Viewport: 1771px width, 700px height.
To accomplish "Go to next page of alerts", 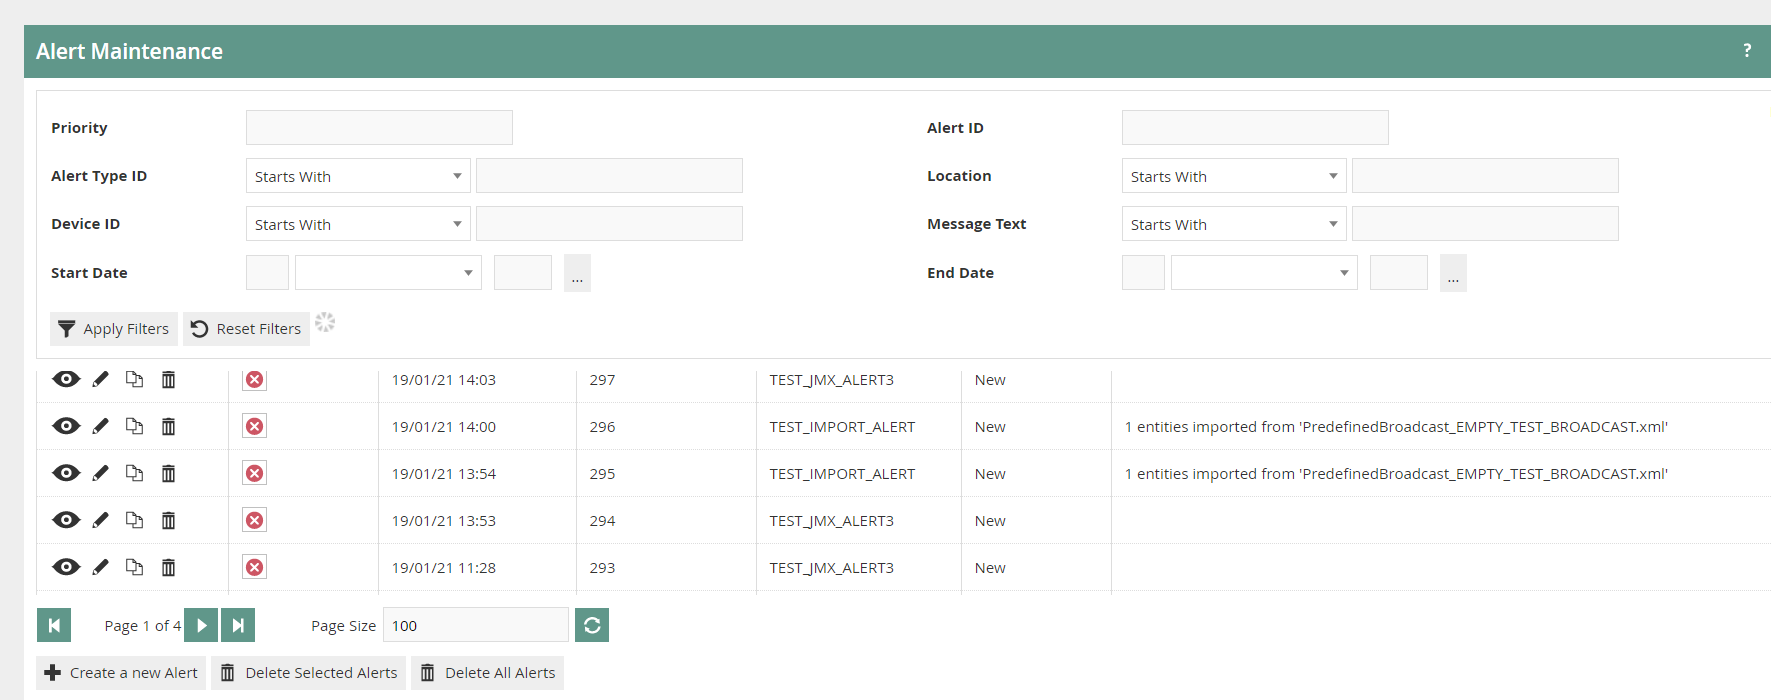I will [201, 625].
